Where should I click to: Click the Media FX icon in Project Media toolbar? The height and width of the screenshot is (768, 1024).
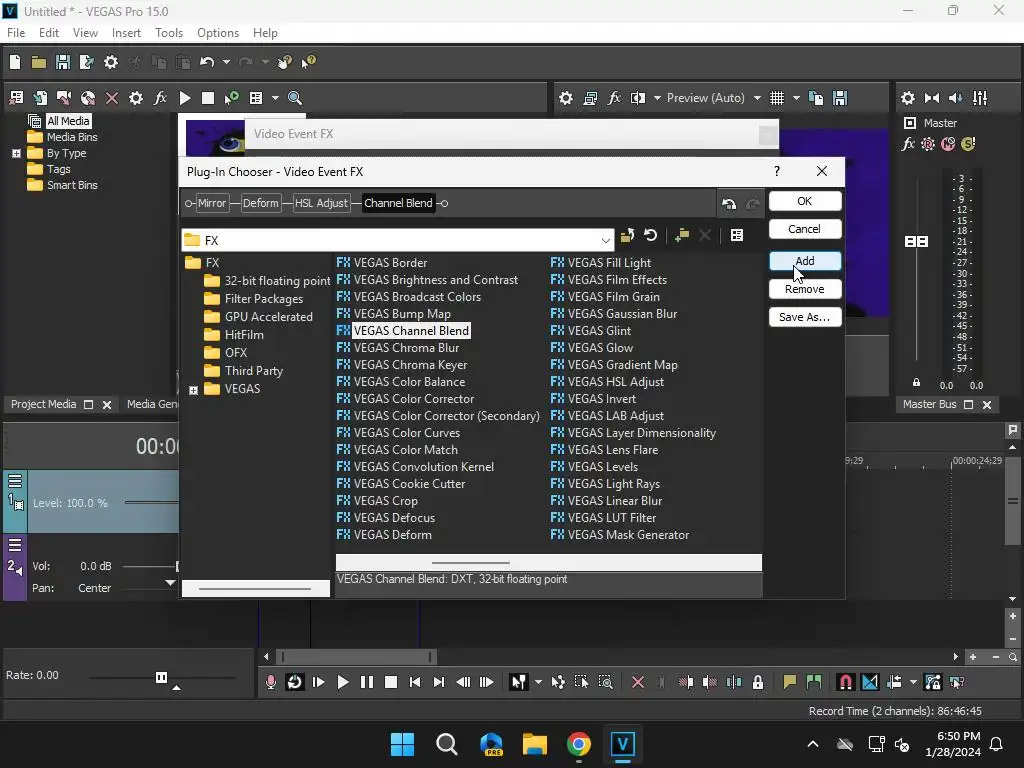point(160,98)
